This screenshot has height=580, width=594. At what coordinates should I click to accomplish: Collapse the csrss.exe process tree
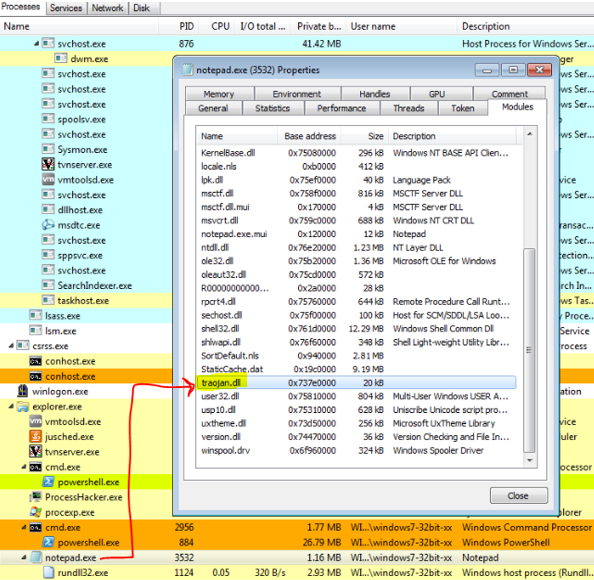pos(11,345)
